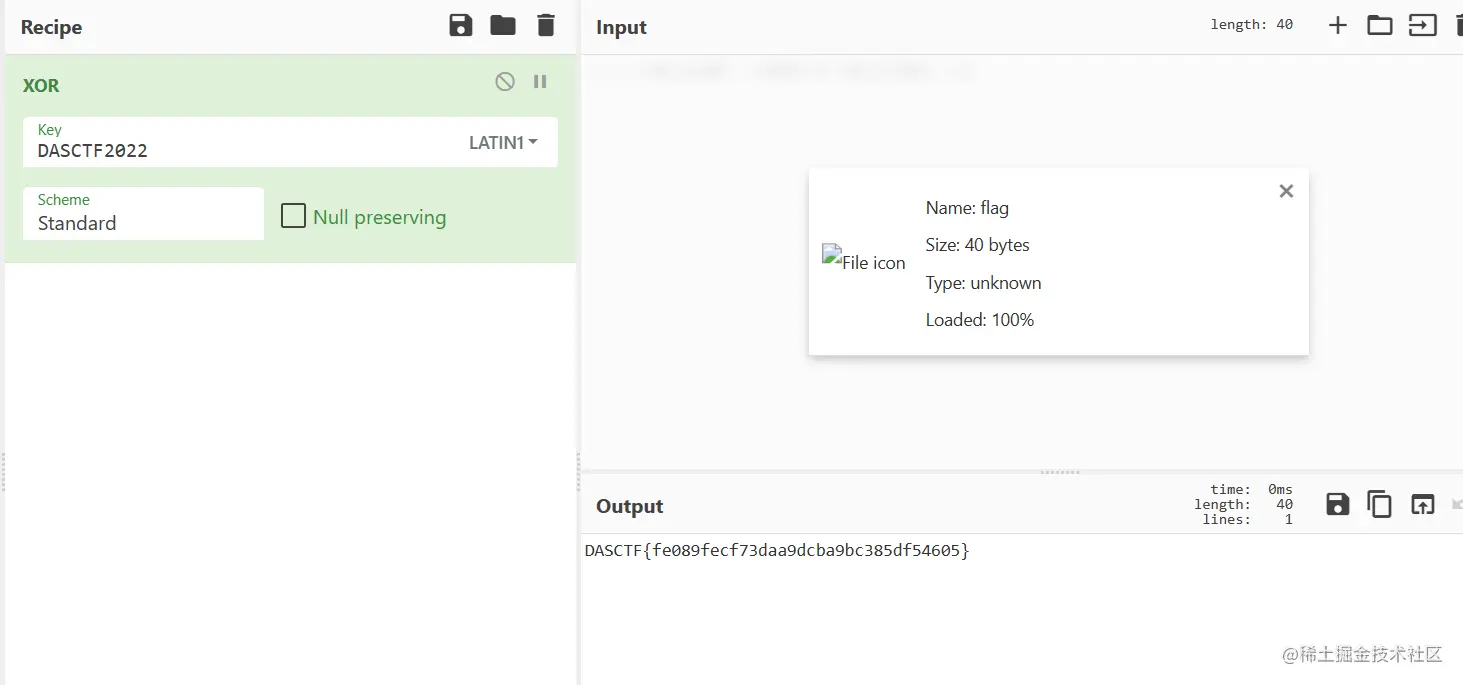Select the DASCTF flag output text

coord(777,551)
